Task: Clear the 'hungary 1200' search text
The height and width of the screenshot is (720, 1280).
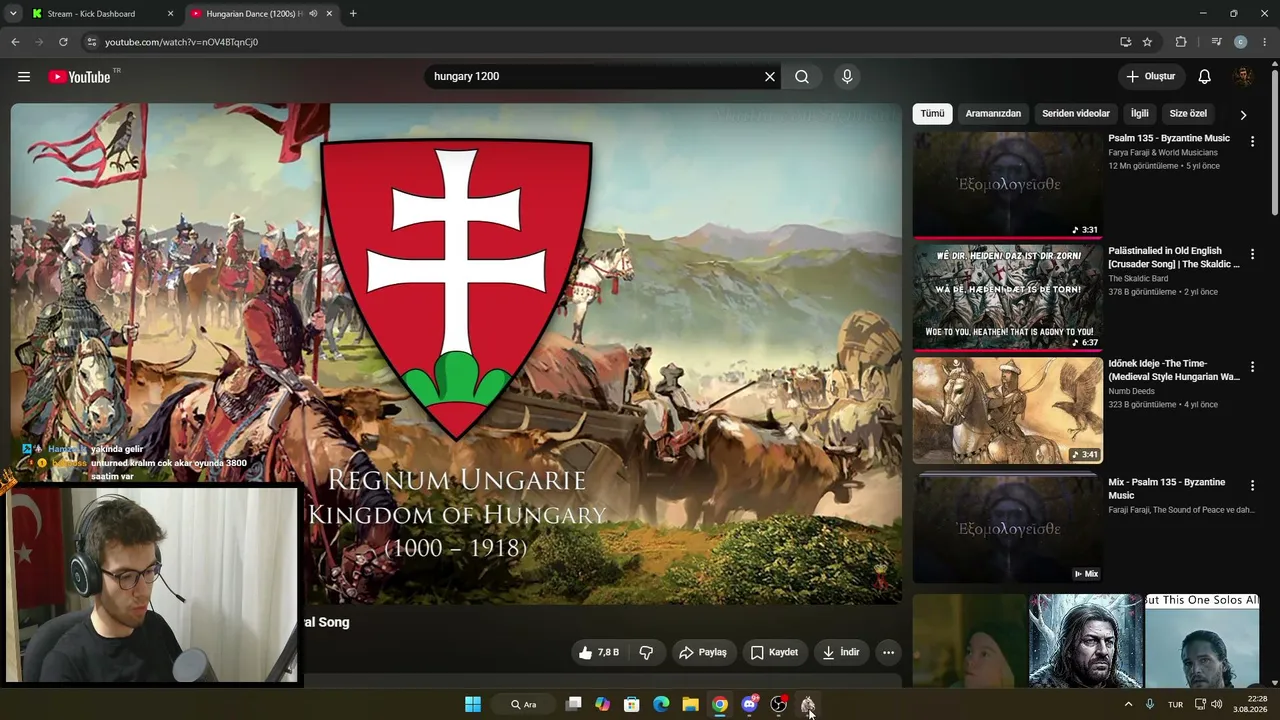Action: point(770,77)
